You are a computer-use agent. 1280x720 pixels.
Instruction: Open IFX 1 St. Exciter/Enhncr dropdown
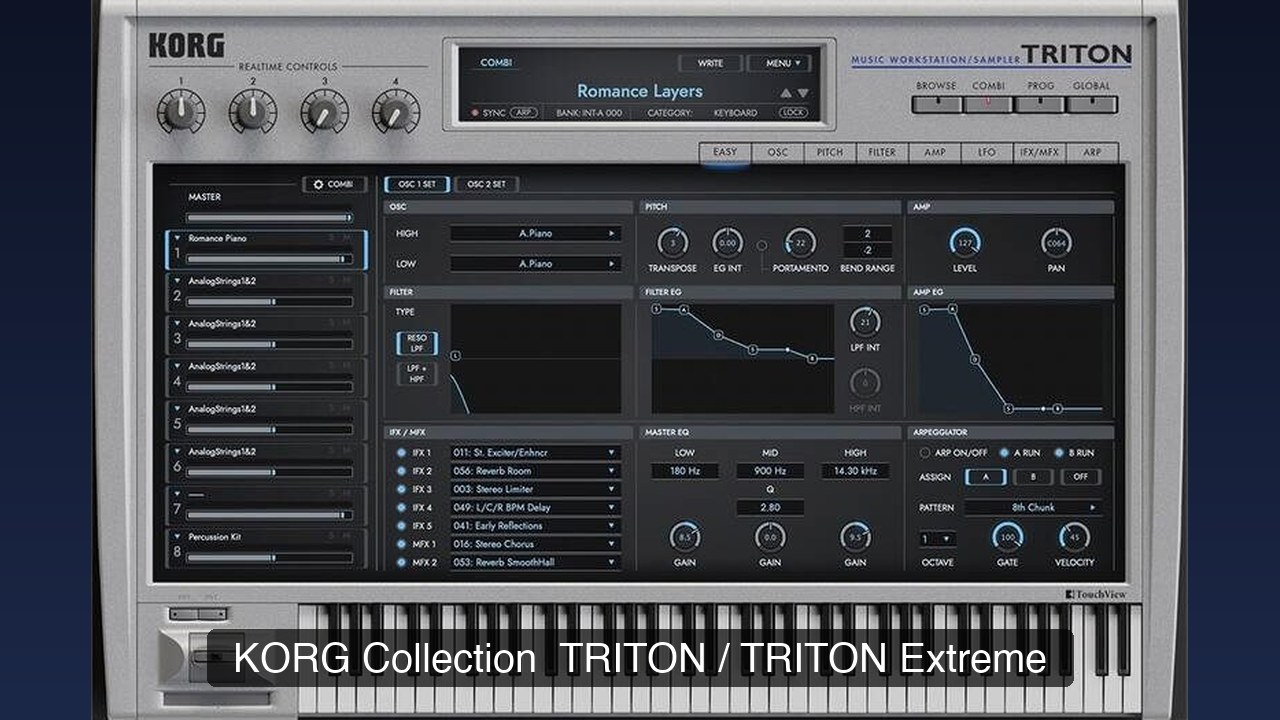[x=535, y=453]
